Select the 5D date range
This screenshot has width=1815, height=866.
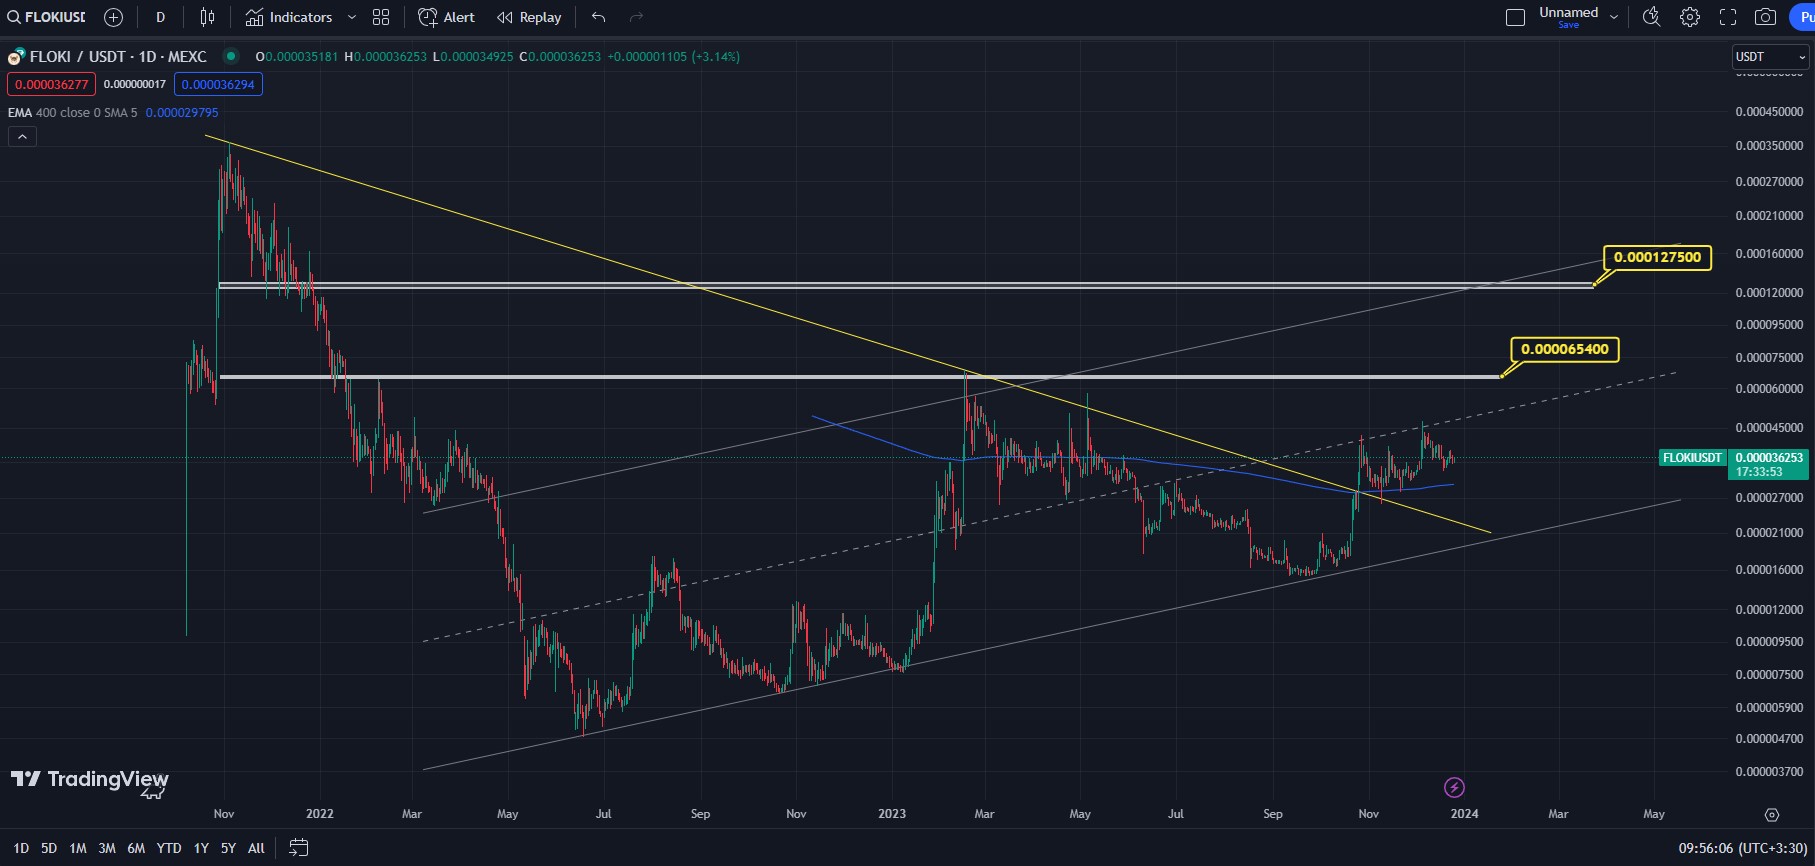(49, 848)
